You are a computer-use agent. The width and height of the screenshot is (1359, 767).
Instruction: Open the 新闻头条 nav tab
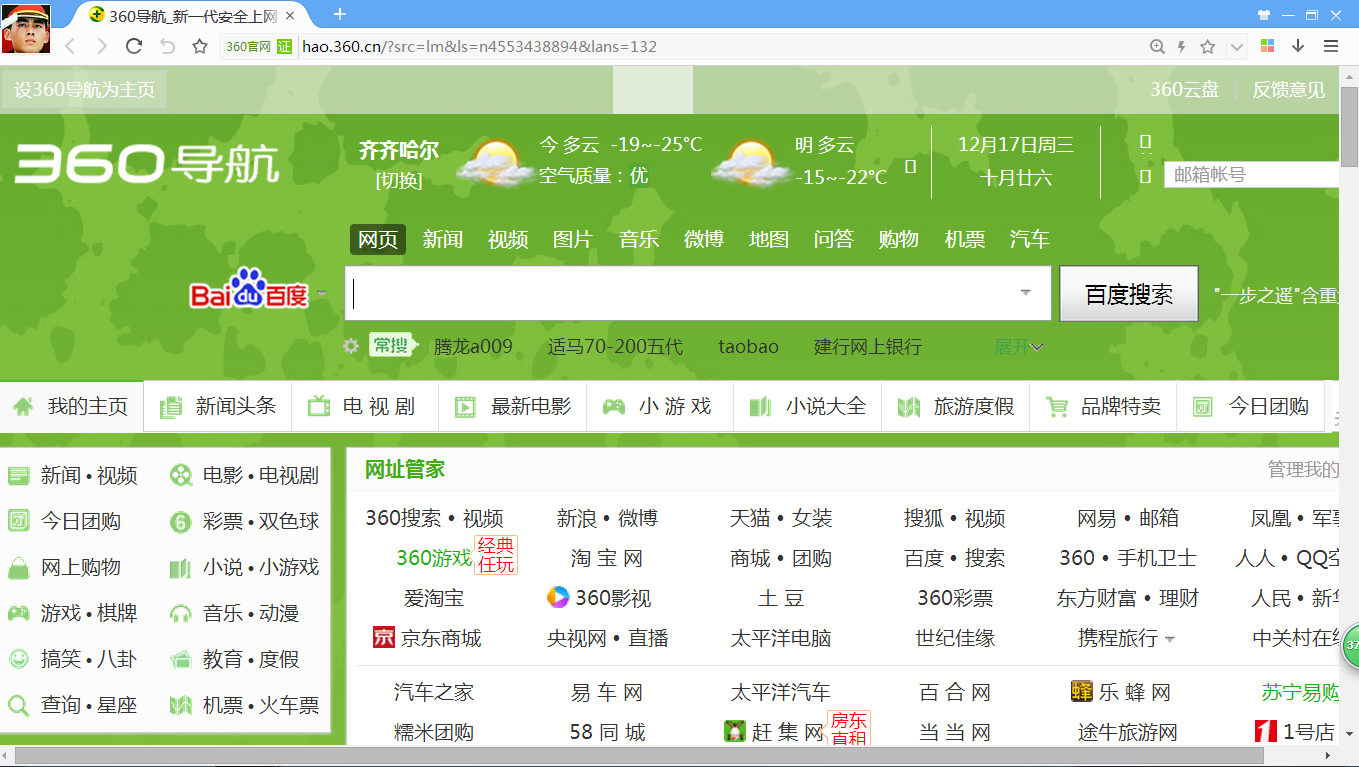point(218,406)
